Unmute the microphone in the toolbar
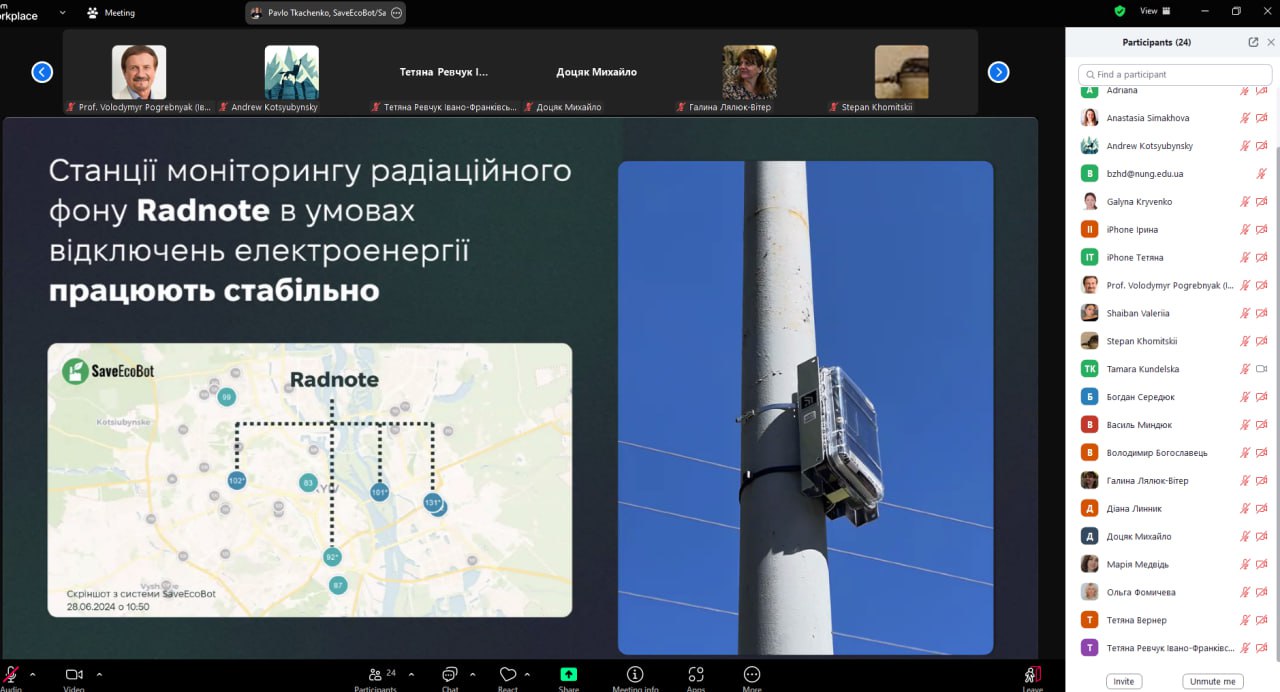 [x=12, y=675]
